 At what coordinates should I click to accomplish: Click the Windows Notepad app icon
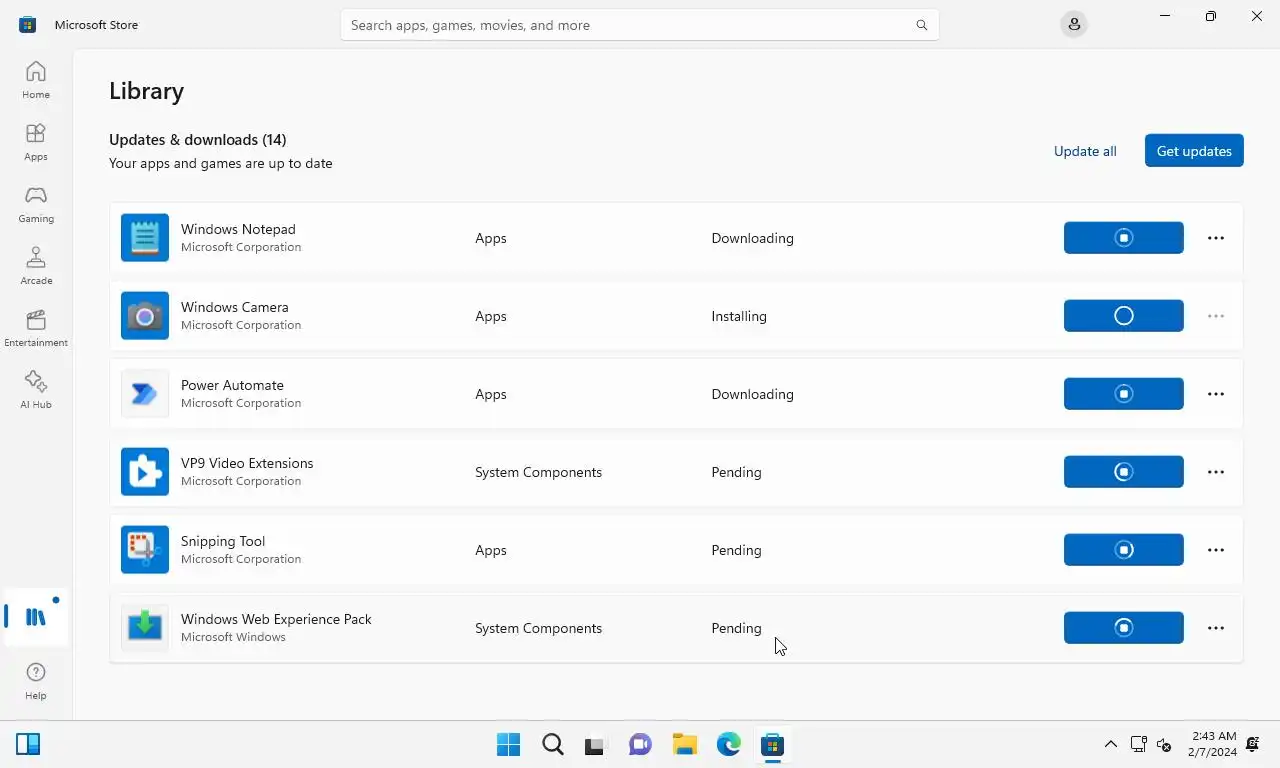click(x=145, y=238)
